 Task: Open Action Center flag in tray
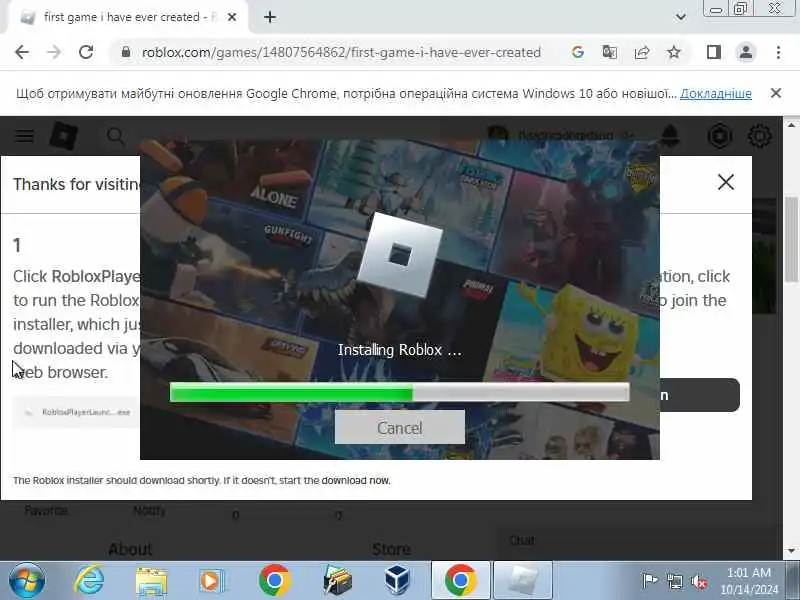[649, 581]
